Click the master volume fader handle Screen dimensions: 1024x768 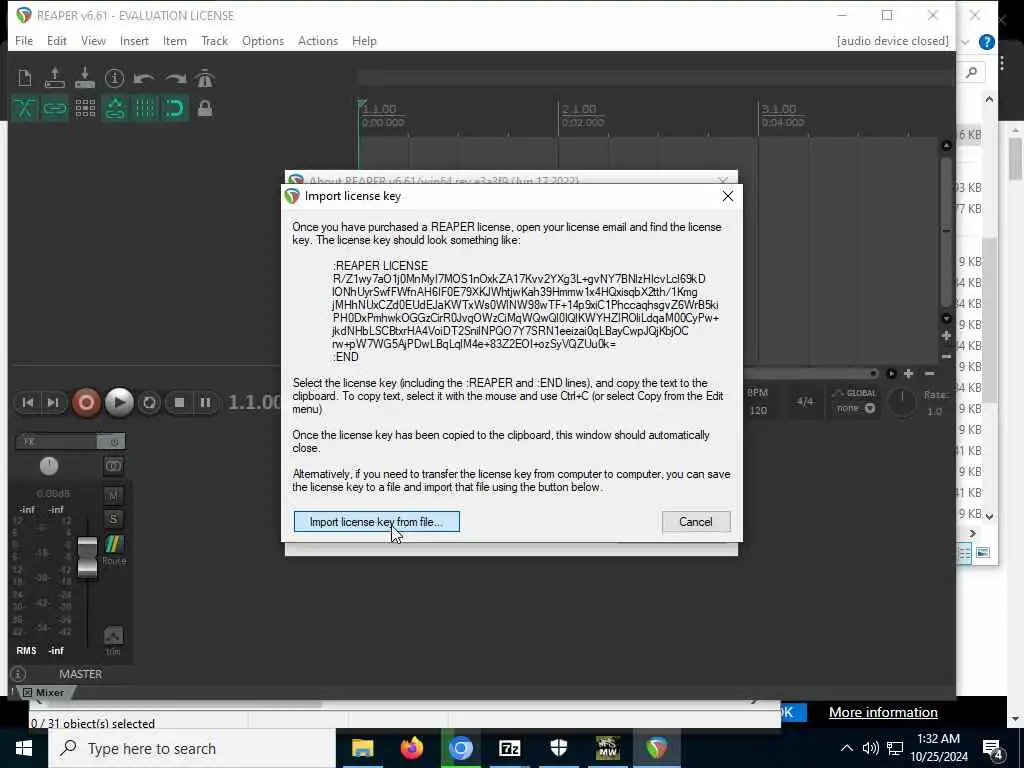click(88, 557)
